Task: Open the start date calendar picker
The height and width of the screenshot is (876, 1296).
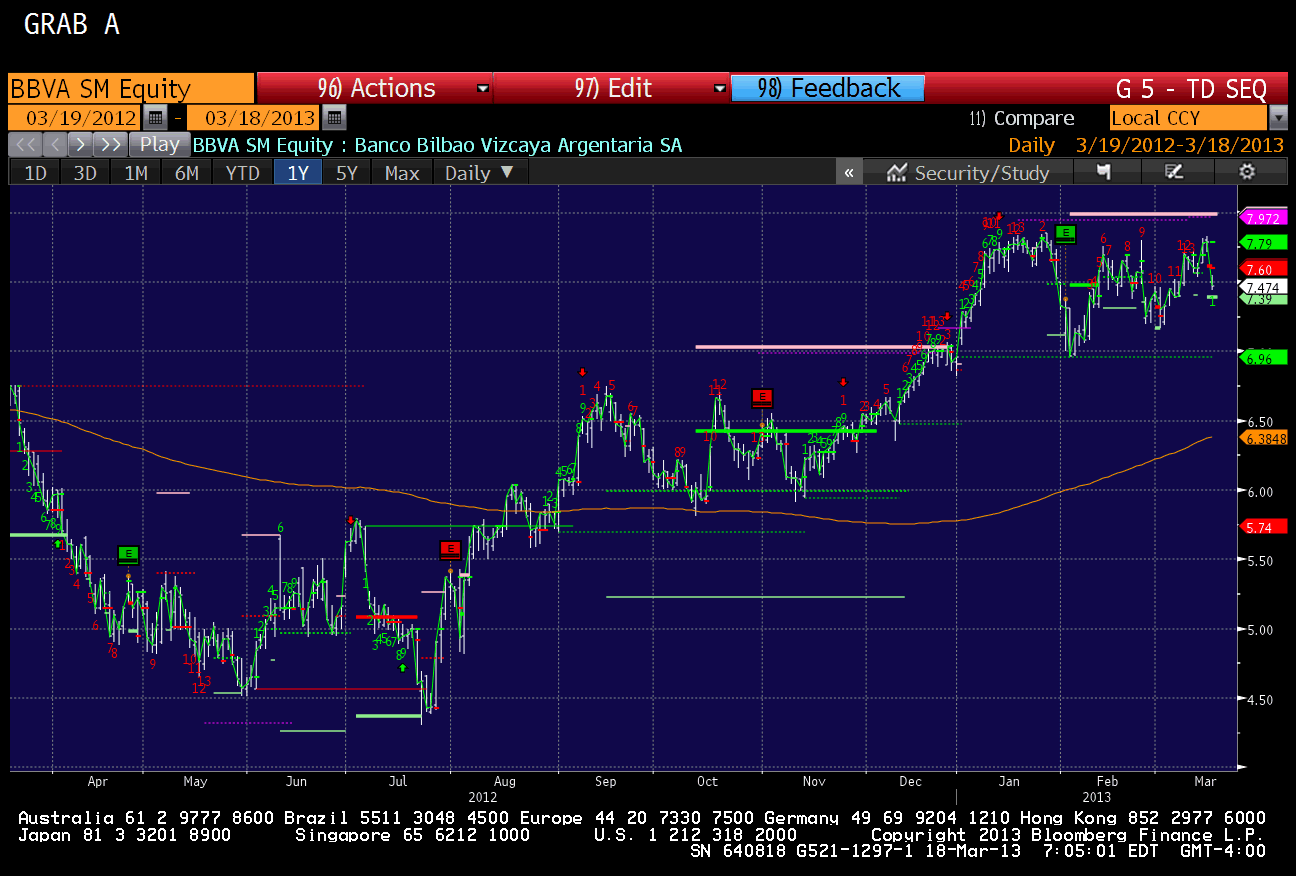Action: 156,117
